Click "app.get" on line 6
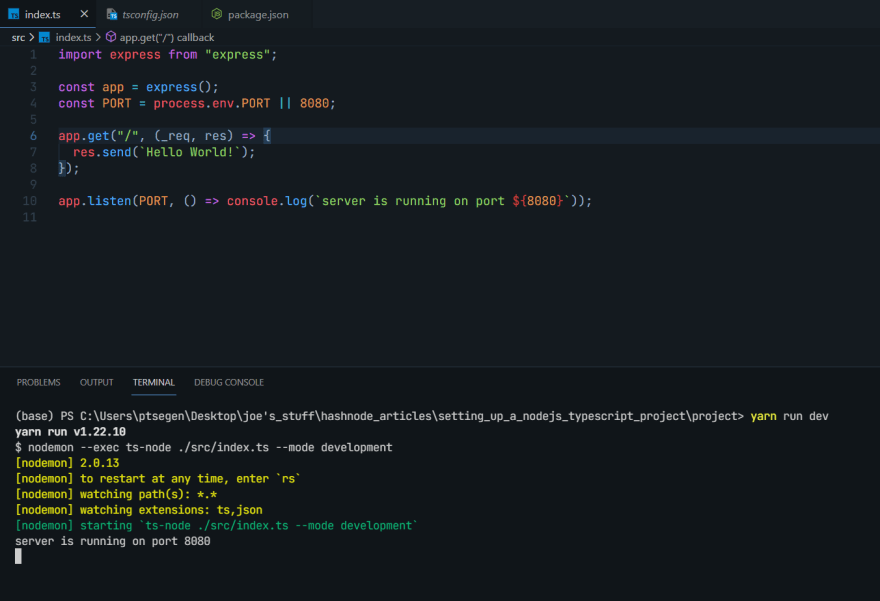Viewport: 880px width, 601px height. point(84,136)
